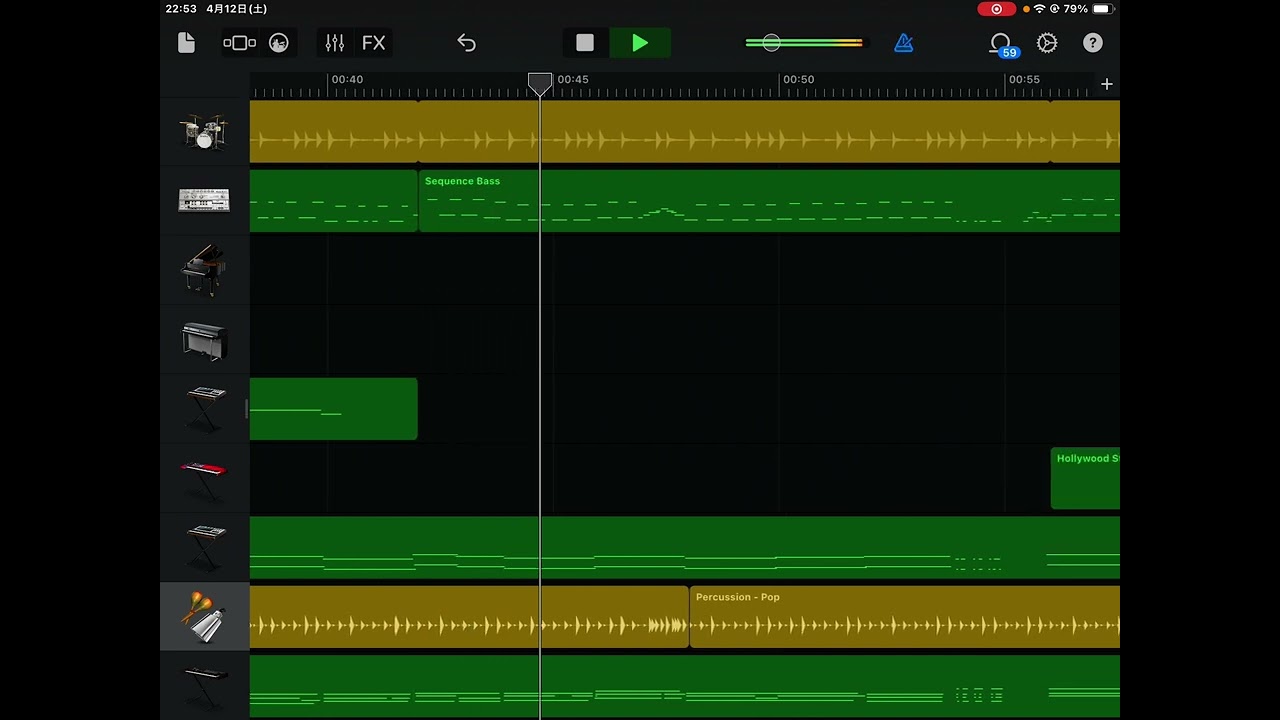Open the Loop Browser
The image size is (1280, 720).
(x=1000, y=43)
